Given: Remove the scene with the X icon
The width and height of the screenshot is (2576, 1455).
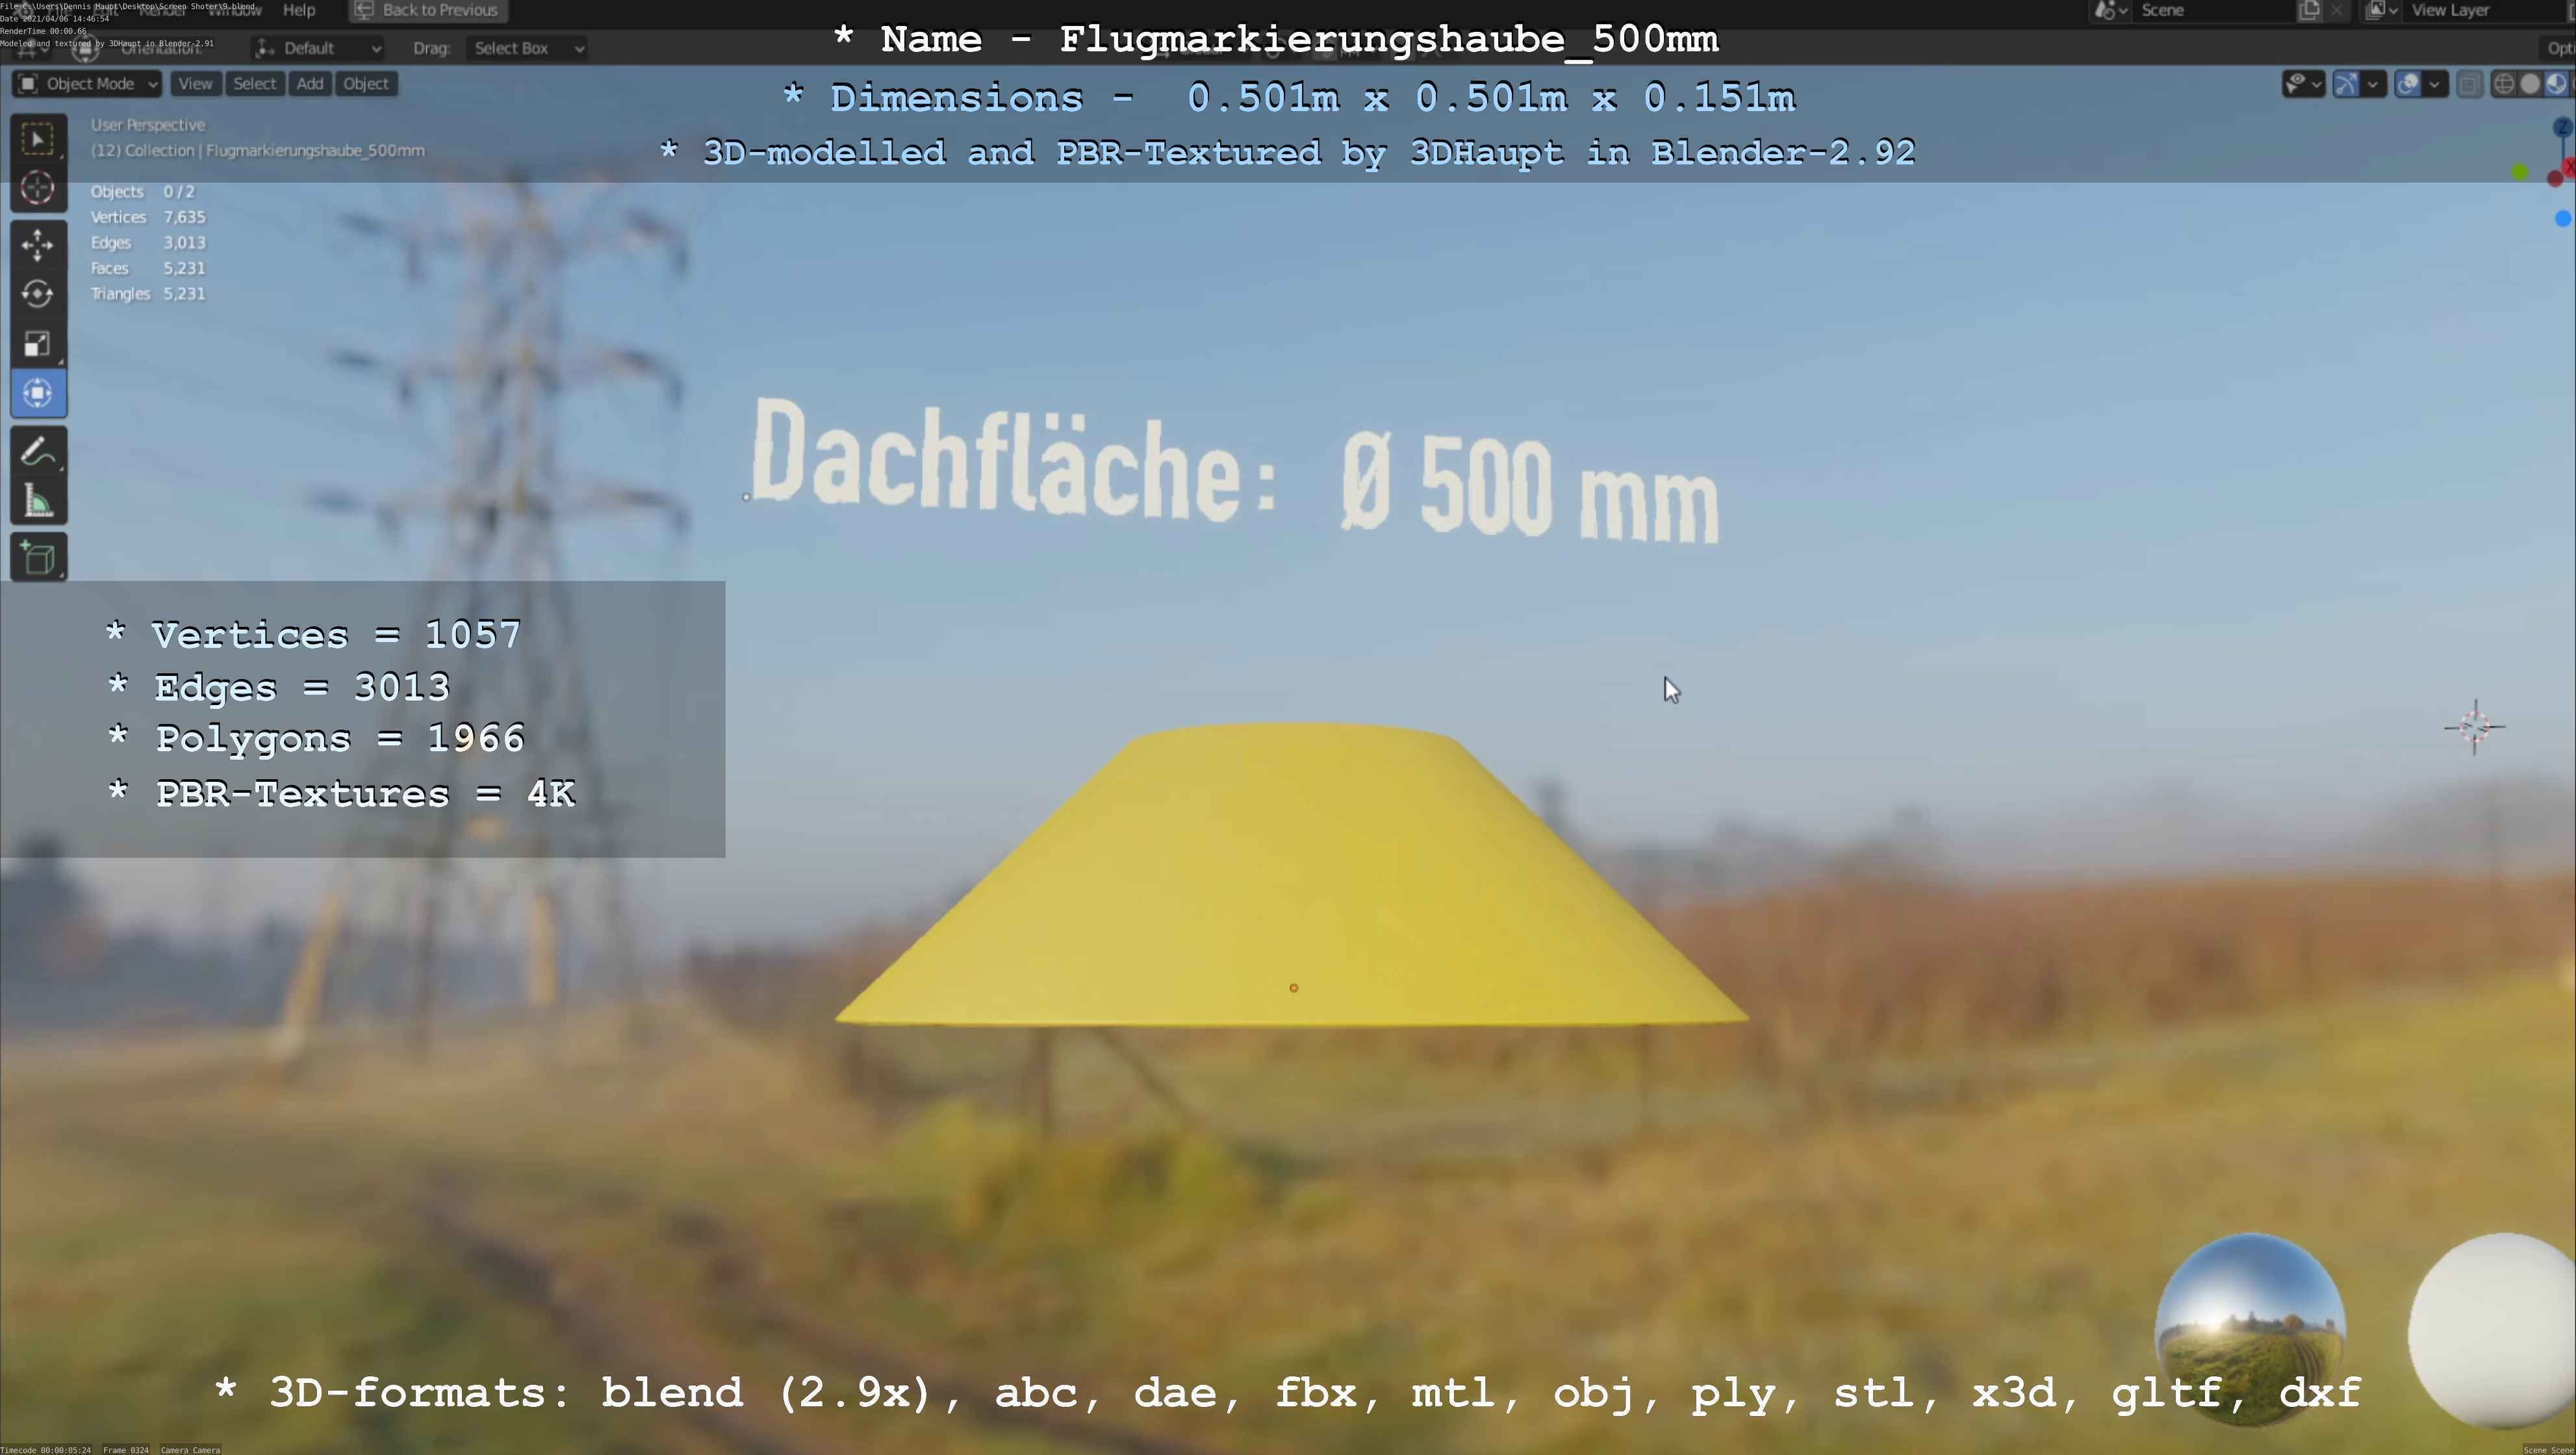Looking at the screenshot, I should pyautogui.click(x=2336, y=10).
